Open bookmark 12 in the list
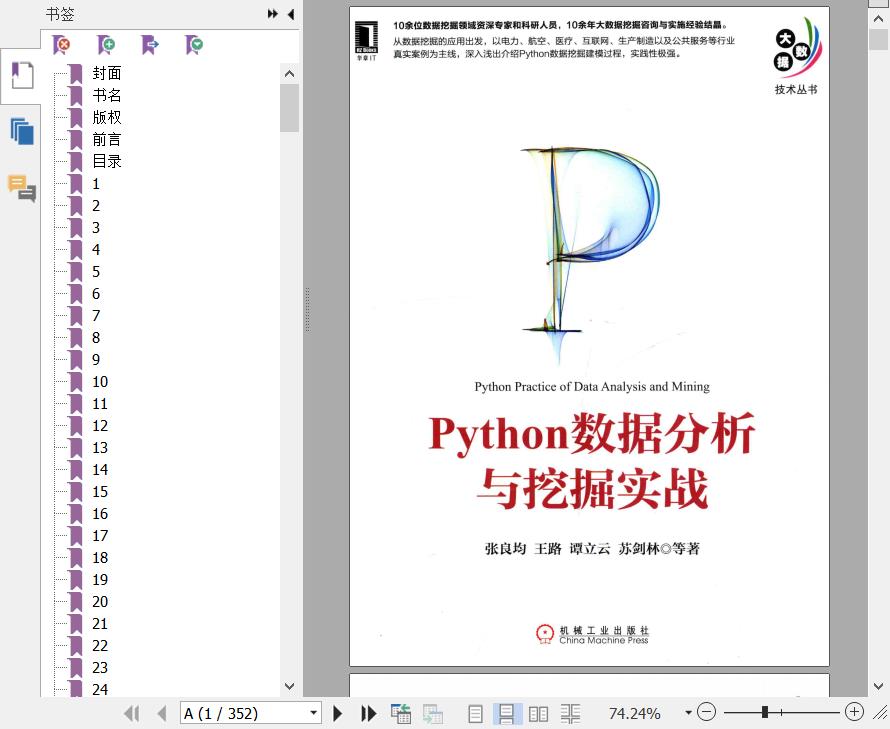Viewport: 890px width, 729px height. [x=100, y=426]
